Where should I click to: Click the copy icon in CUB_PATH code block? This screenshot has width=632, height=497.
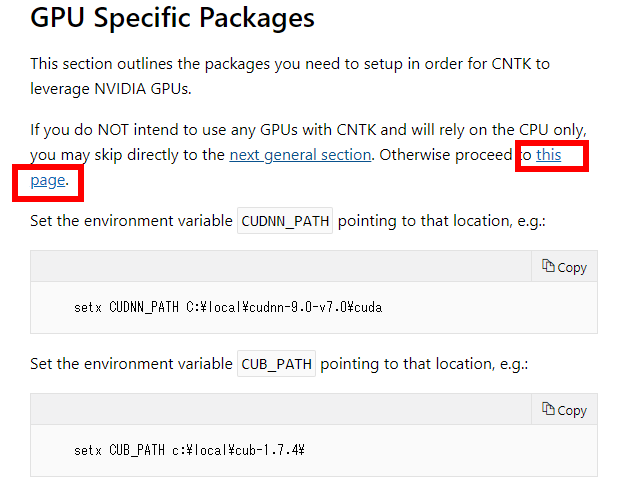click(x=548, y=409)
